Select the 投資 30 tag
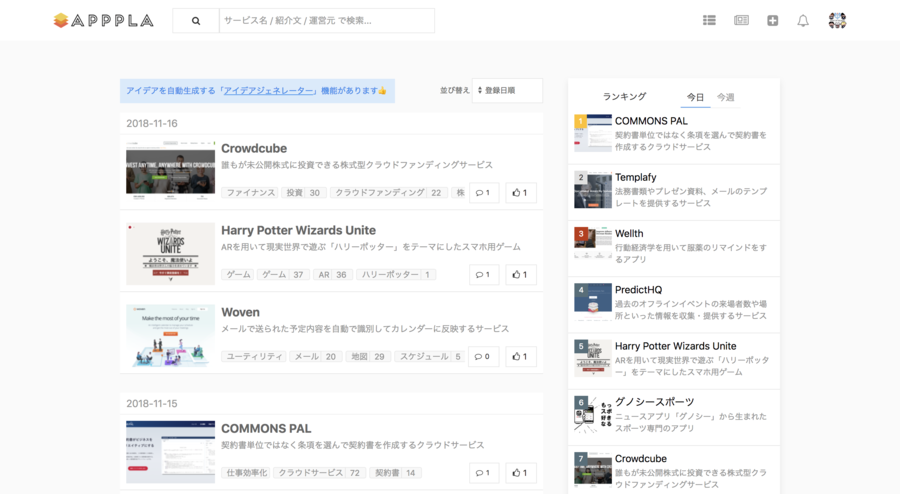900x494 pixels. 304,193
